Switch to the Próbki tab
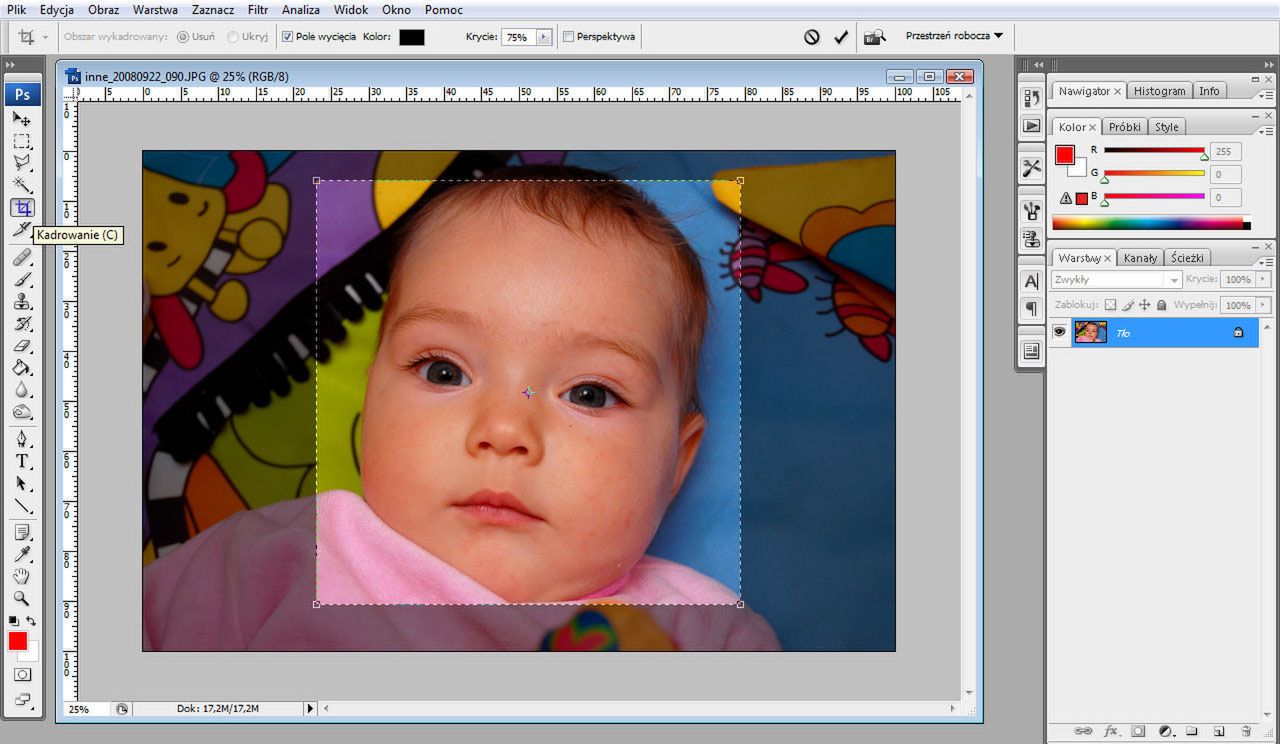The width and height of the screenshot is (1280, 744). click(1125, 127)
